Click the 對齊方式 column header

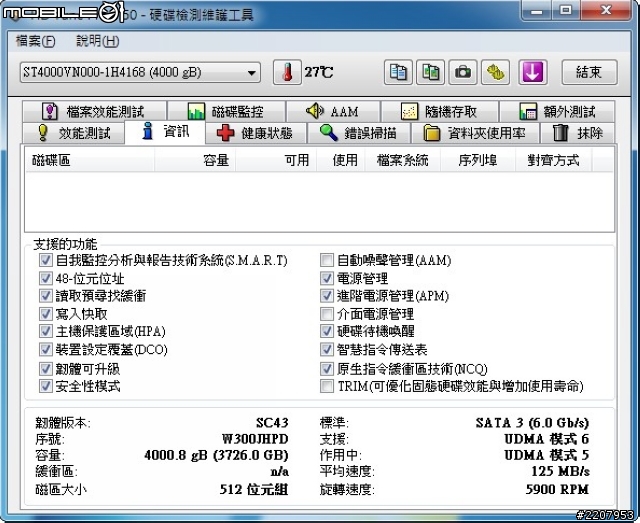click(x=553, y=160)
